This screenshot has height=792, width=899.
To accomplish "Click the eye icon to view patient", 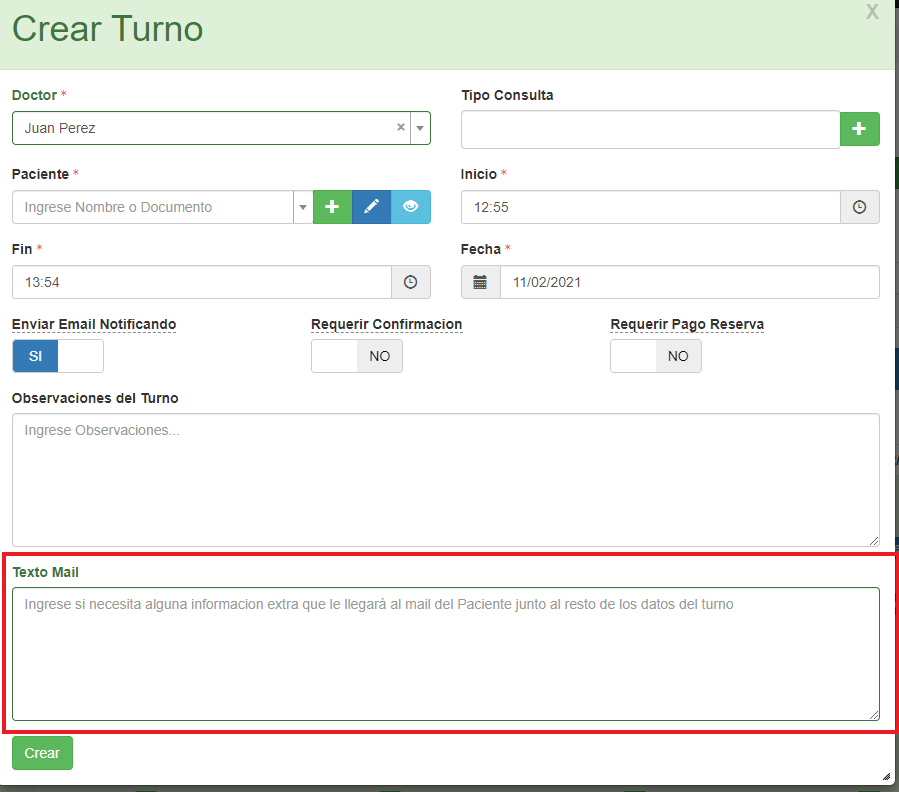I will pos(410,207).
